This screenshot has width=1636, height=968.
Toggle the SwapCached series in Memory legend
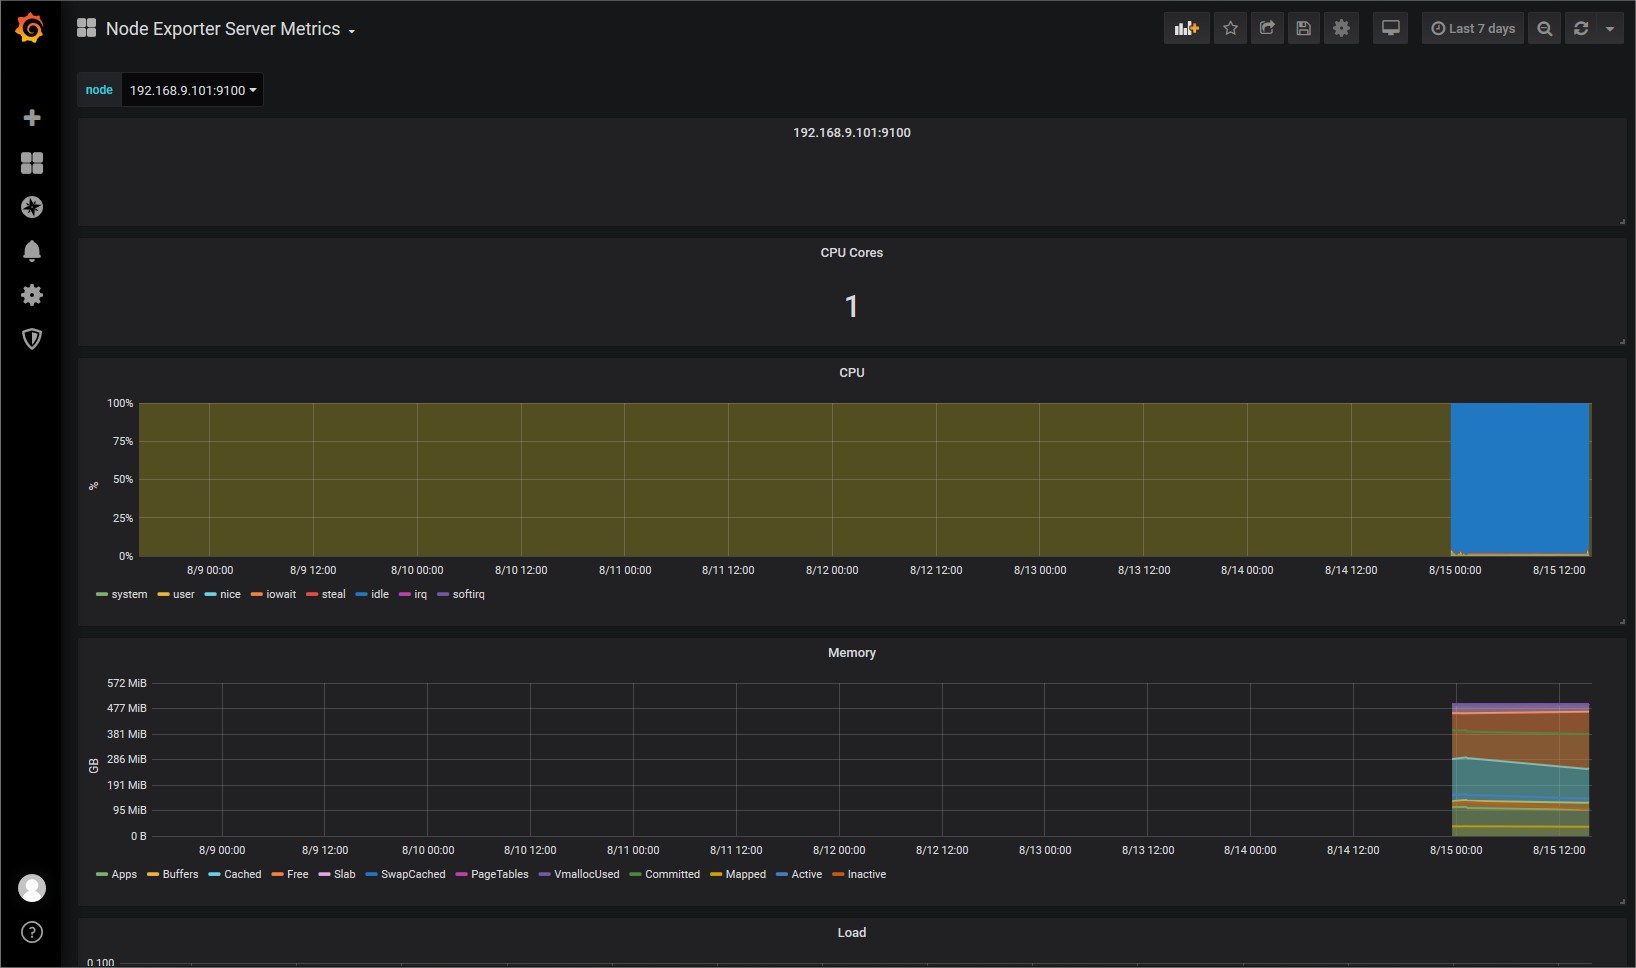click(x=406, y=875)
